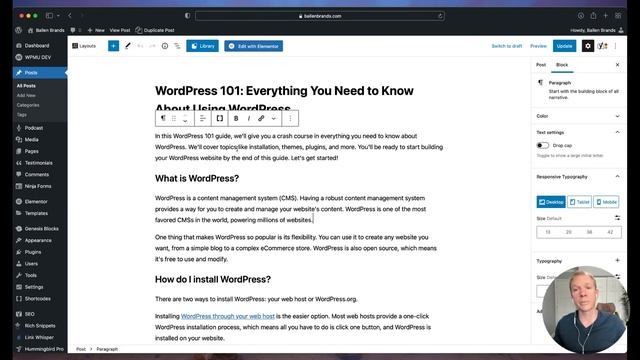Screen dimensions: 640x360
Task: Open Appearance in the admin menu
Action: (x=38, y=240)
